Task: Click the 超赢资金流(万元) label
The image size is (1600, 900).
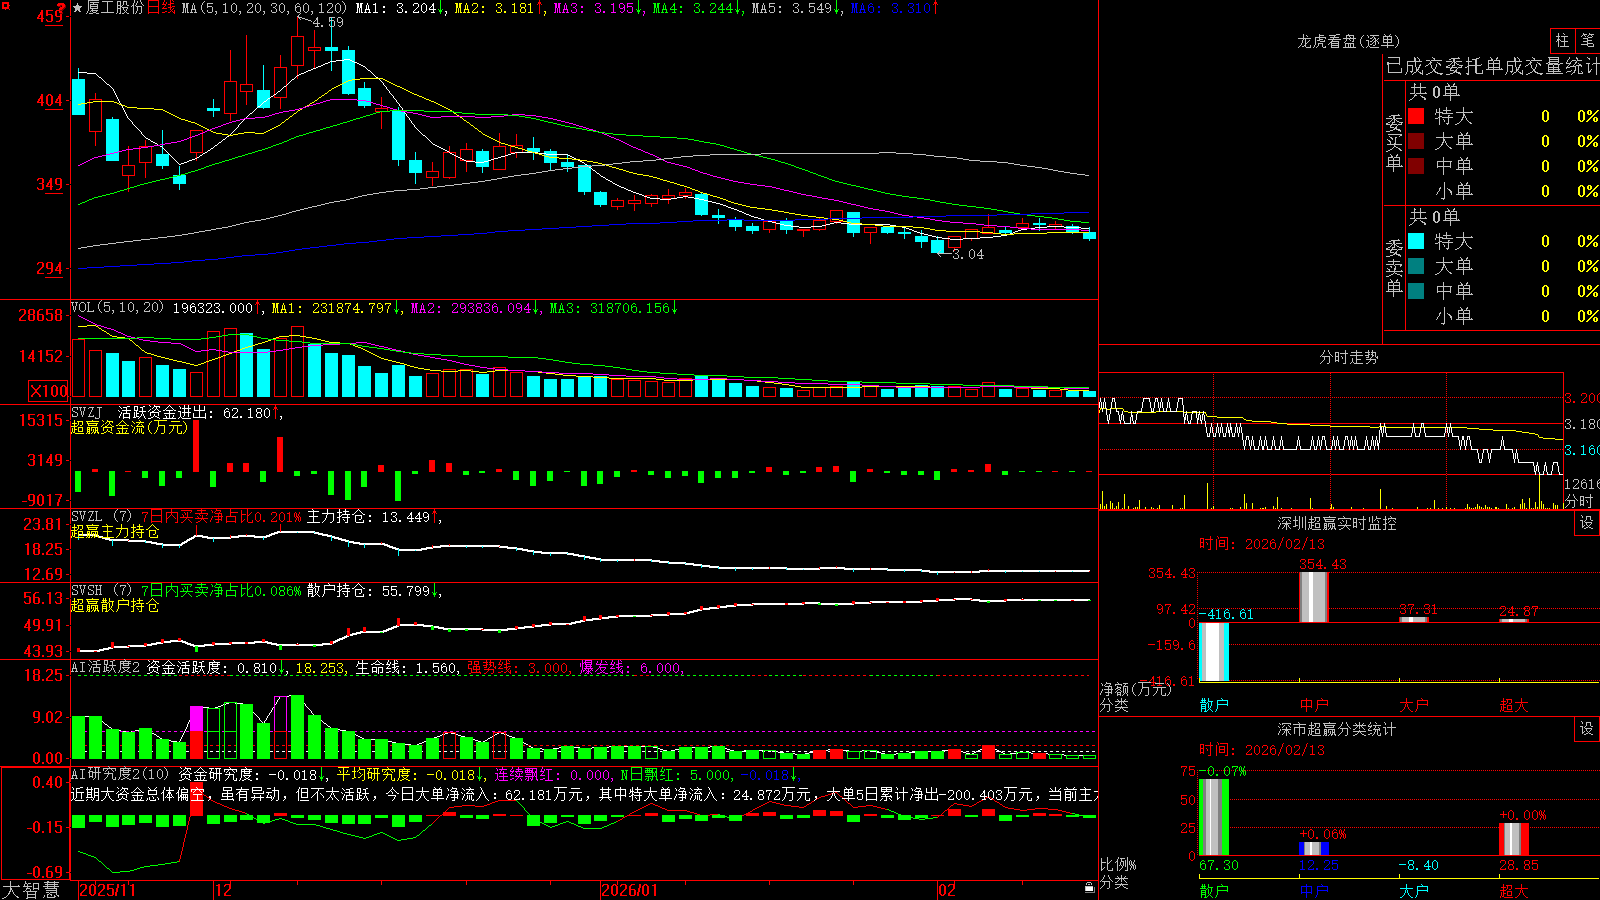Action: click(x=129, y=427)
